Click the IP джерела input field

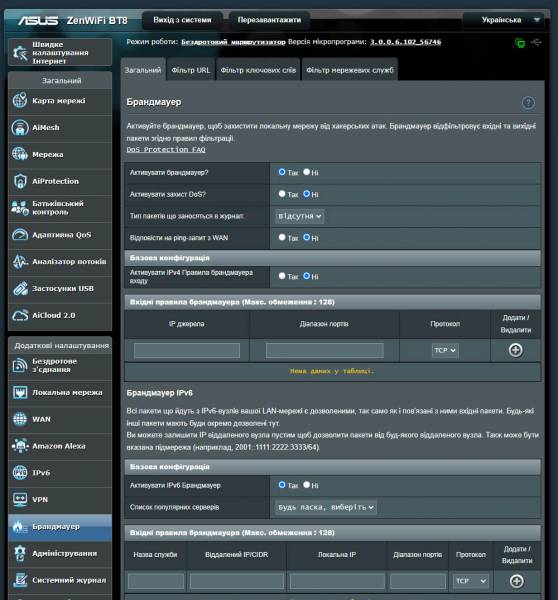(x=187, y=351)
